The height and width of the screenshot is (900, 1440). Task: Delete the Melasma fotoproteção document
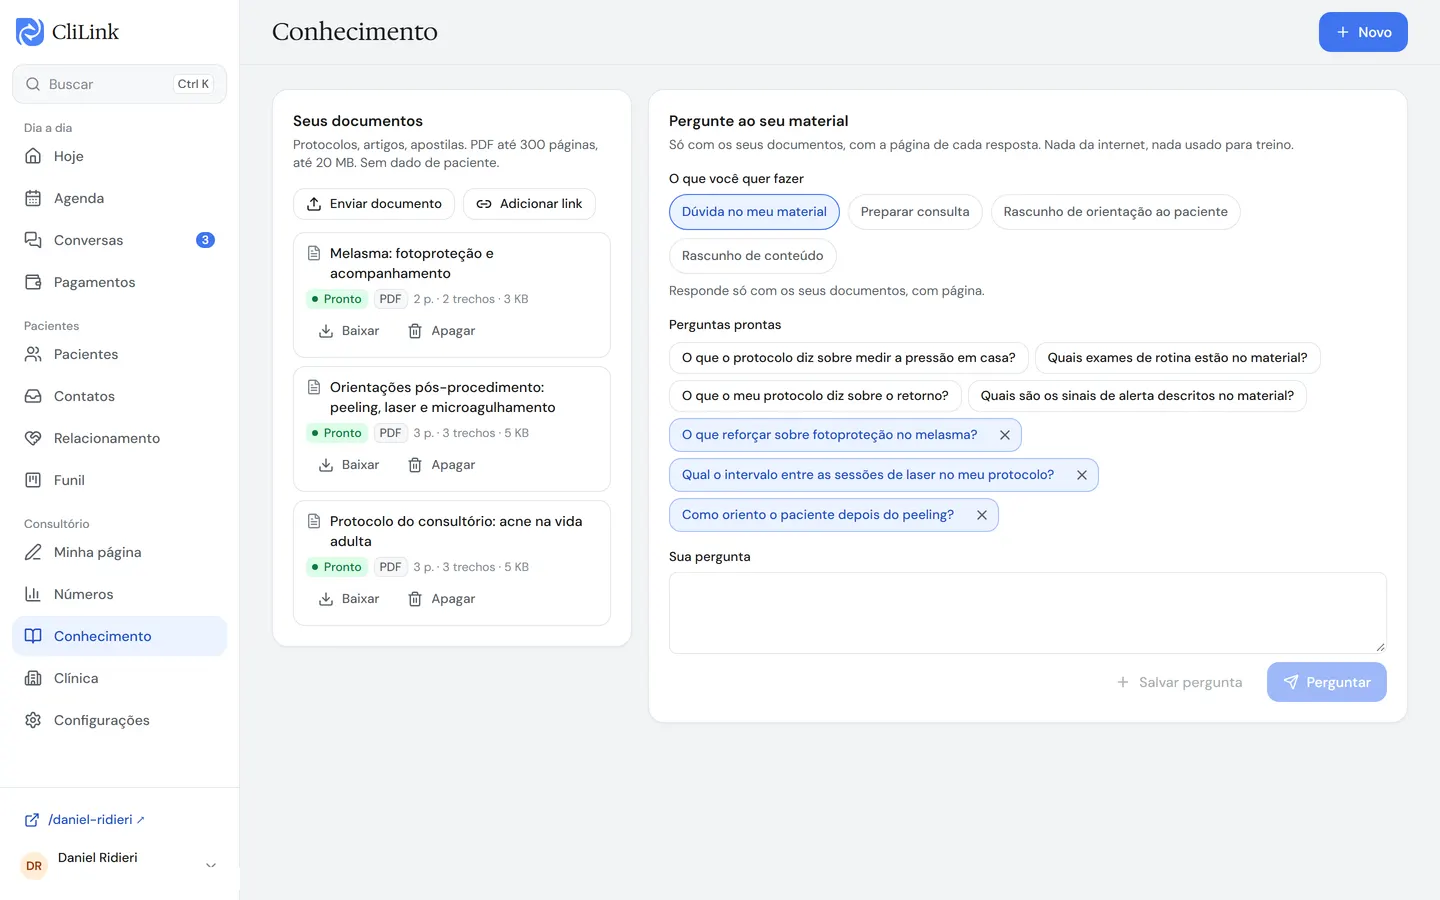441,331
